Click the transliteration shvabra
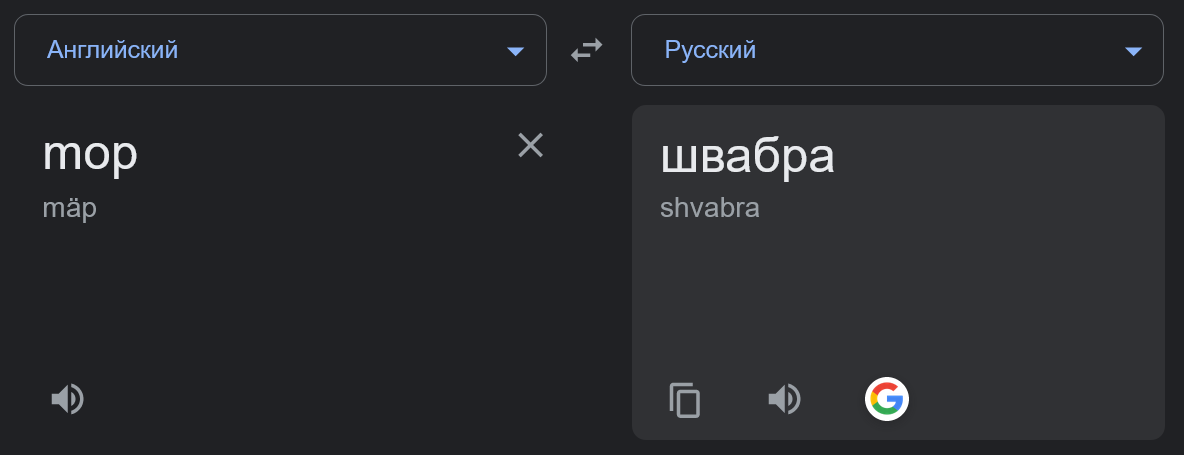Viewport: 1184px width, 455px height. tap(709, 209)
